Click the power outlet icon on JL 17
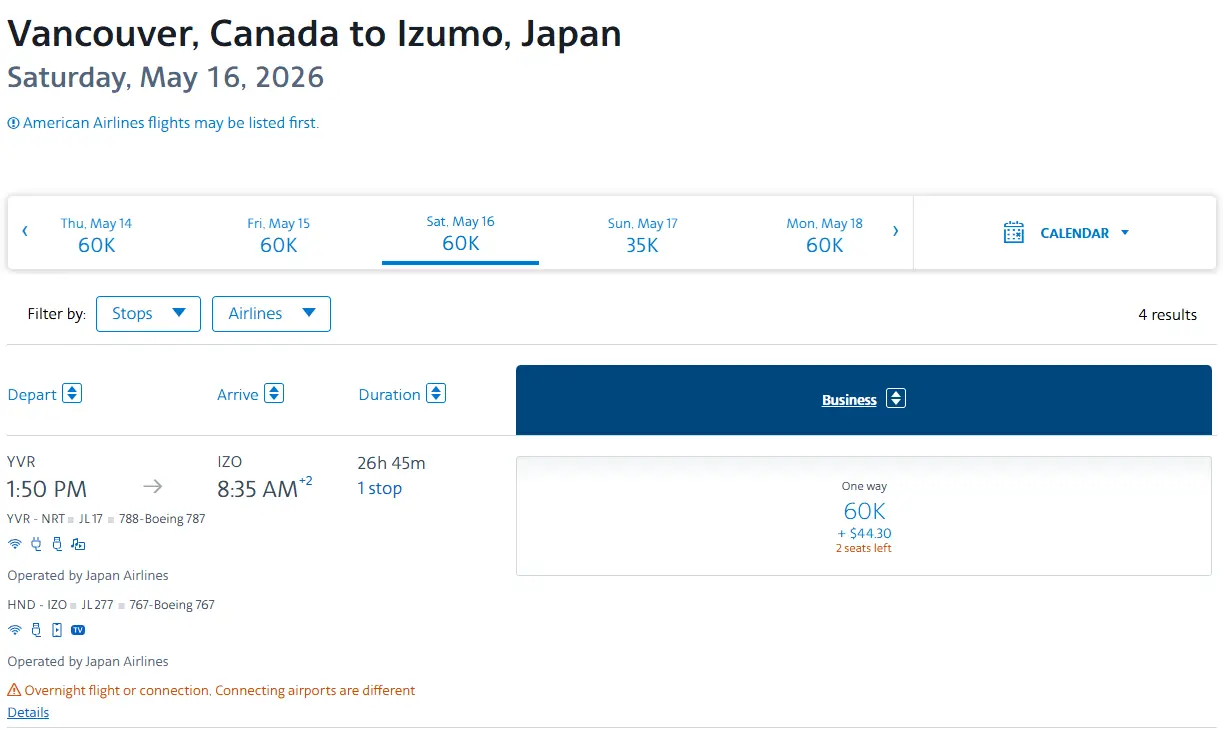The height and width of the screenshot is (729, 1223). pos(36,544)
